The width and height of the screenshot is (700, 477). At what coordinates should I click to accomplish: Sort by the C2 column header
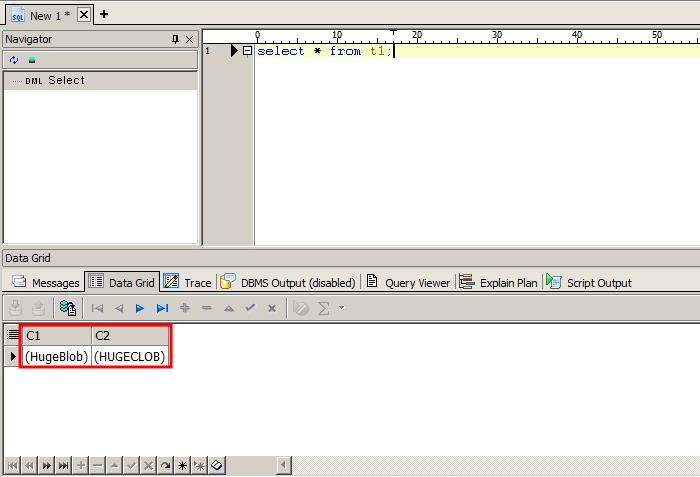[129, 336]
